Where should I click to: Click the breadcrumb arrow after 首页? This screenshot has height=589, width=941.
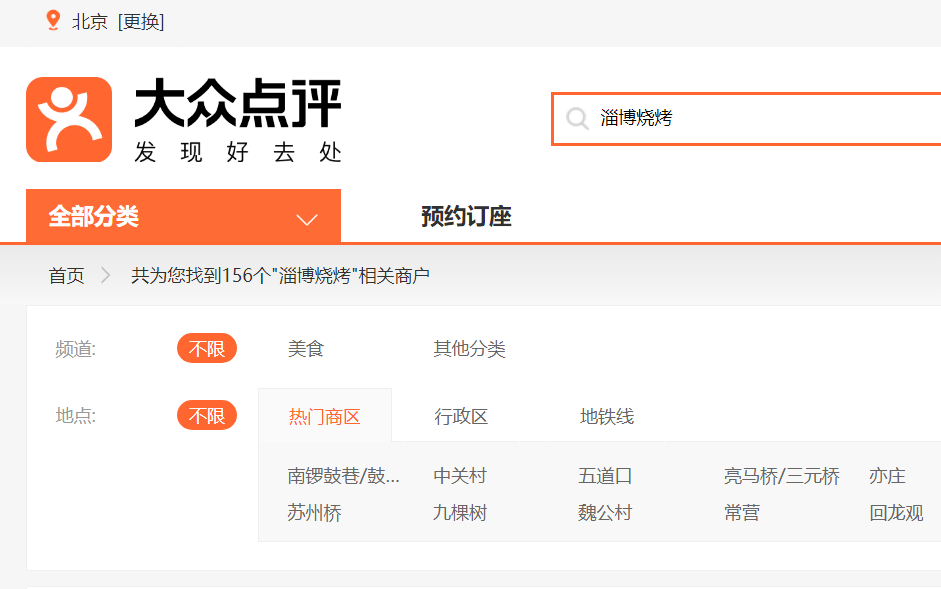click(107, 276)
